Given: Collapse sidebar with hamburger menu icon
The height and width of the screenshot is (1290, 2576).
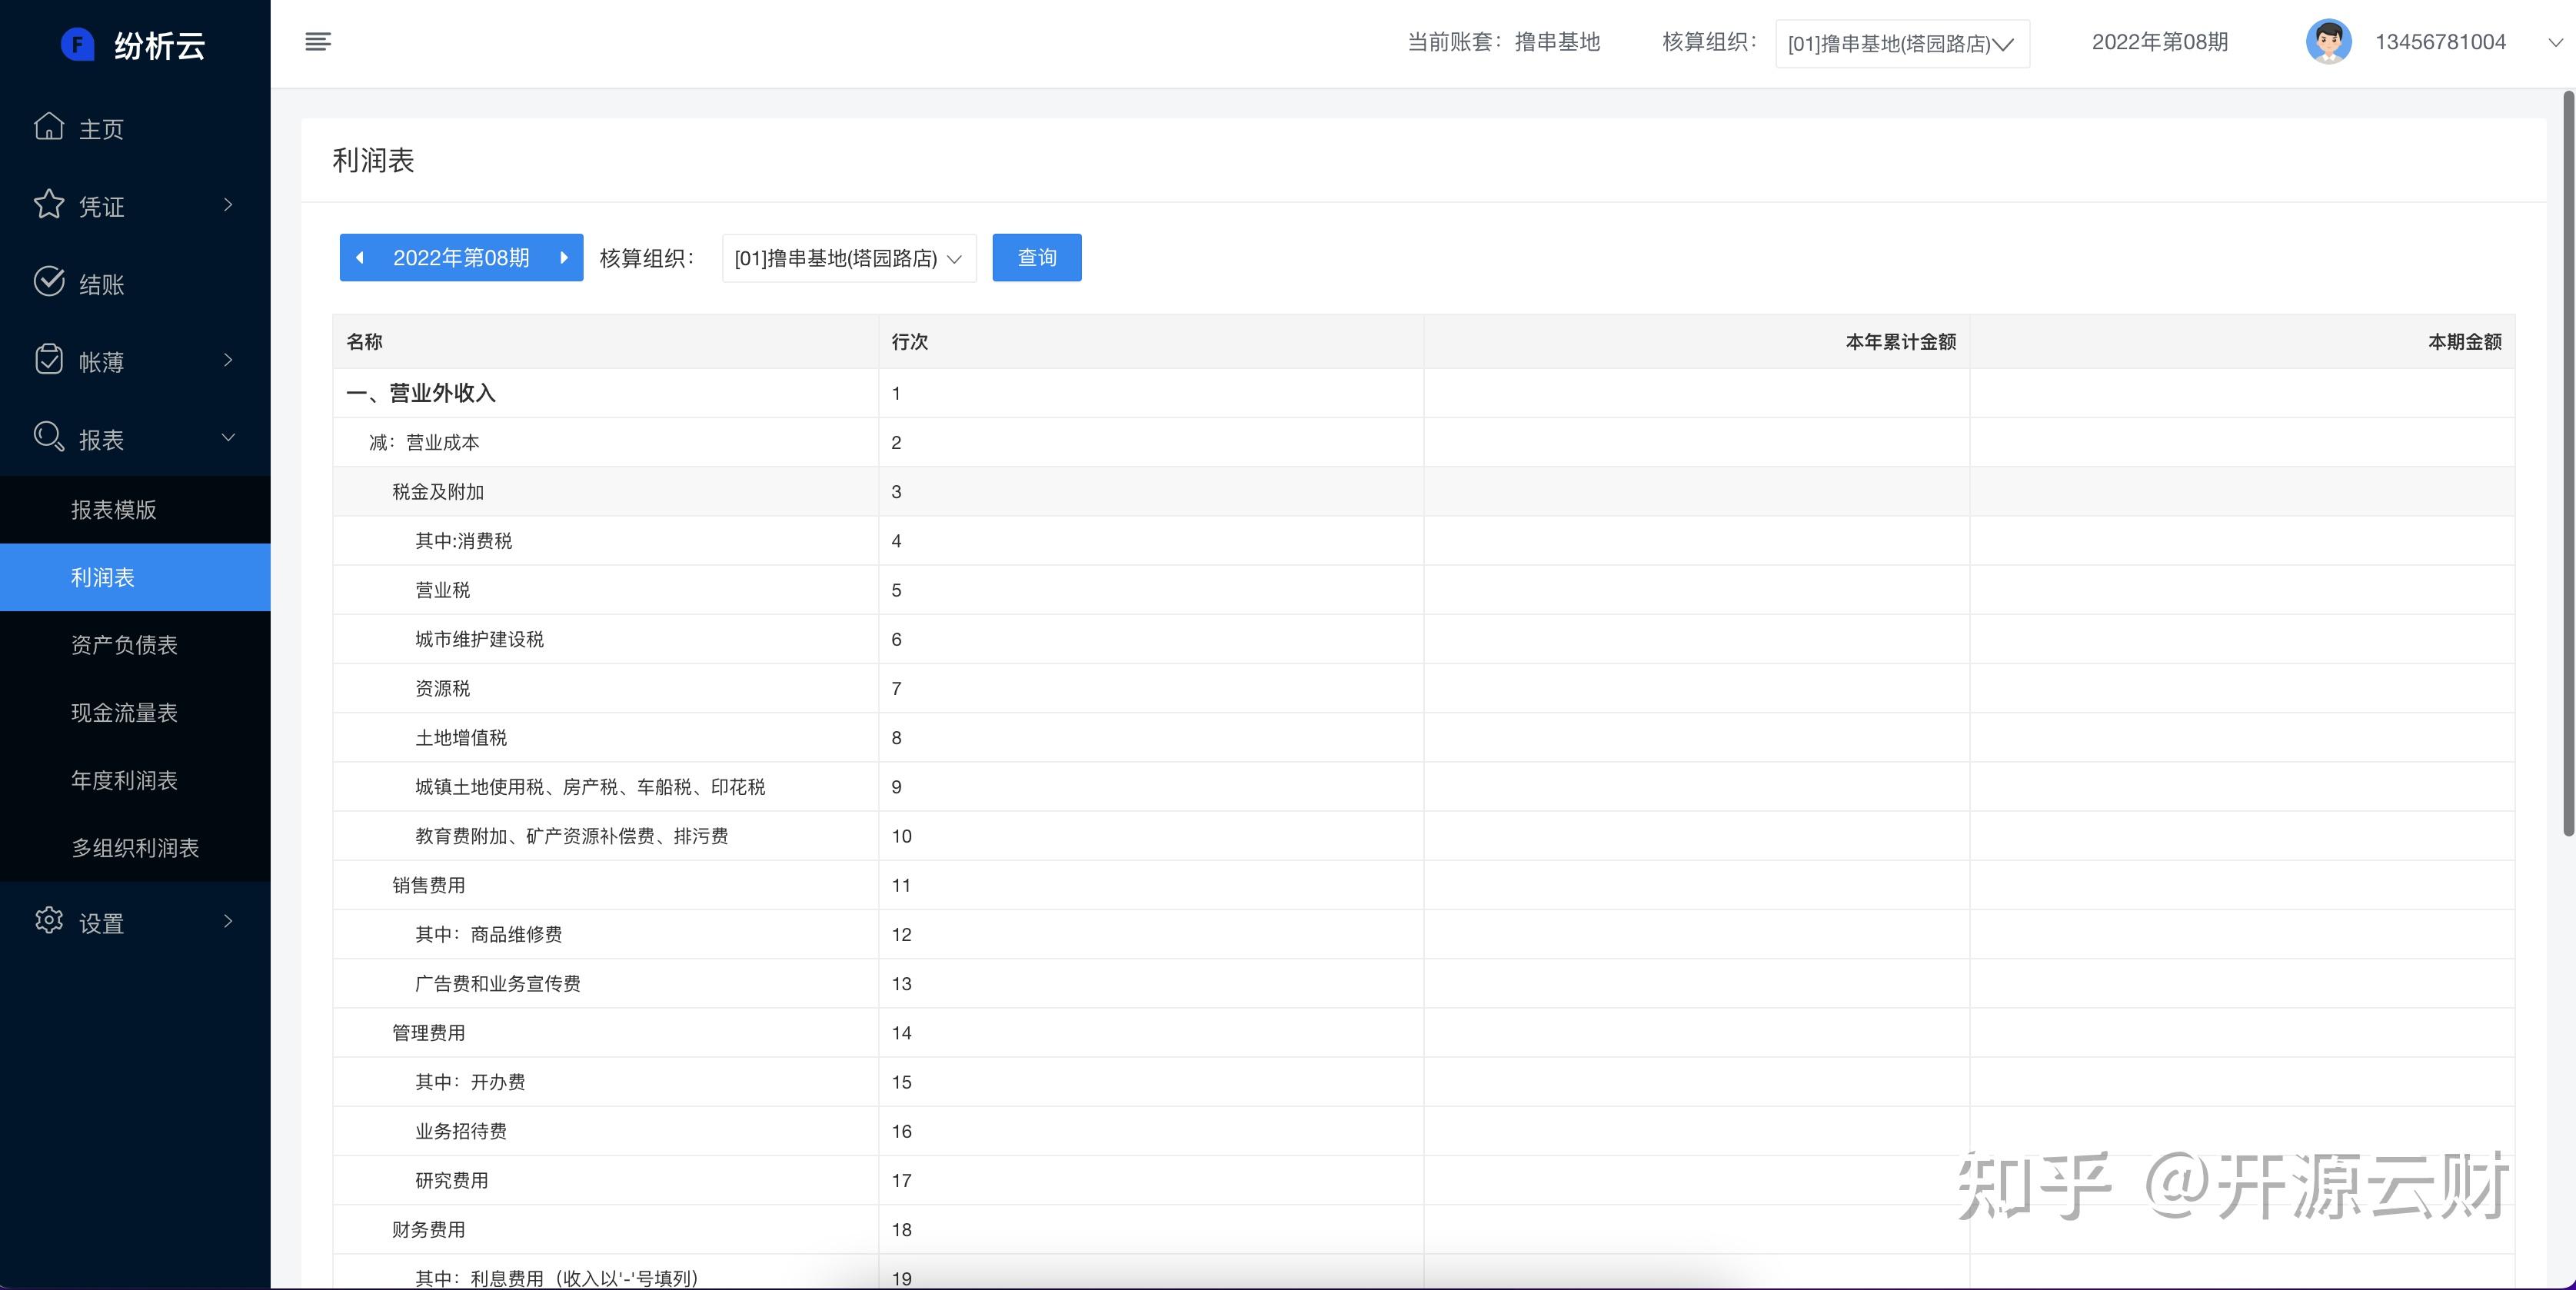Looking at the screenshot, I should [x=318, y=41].
